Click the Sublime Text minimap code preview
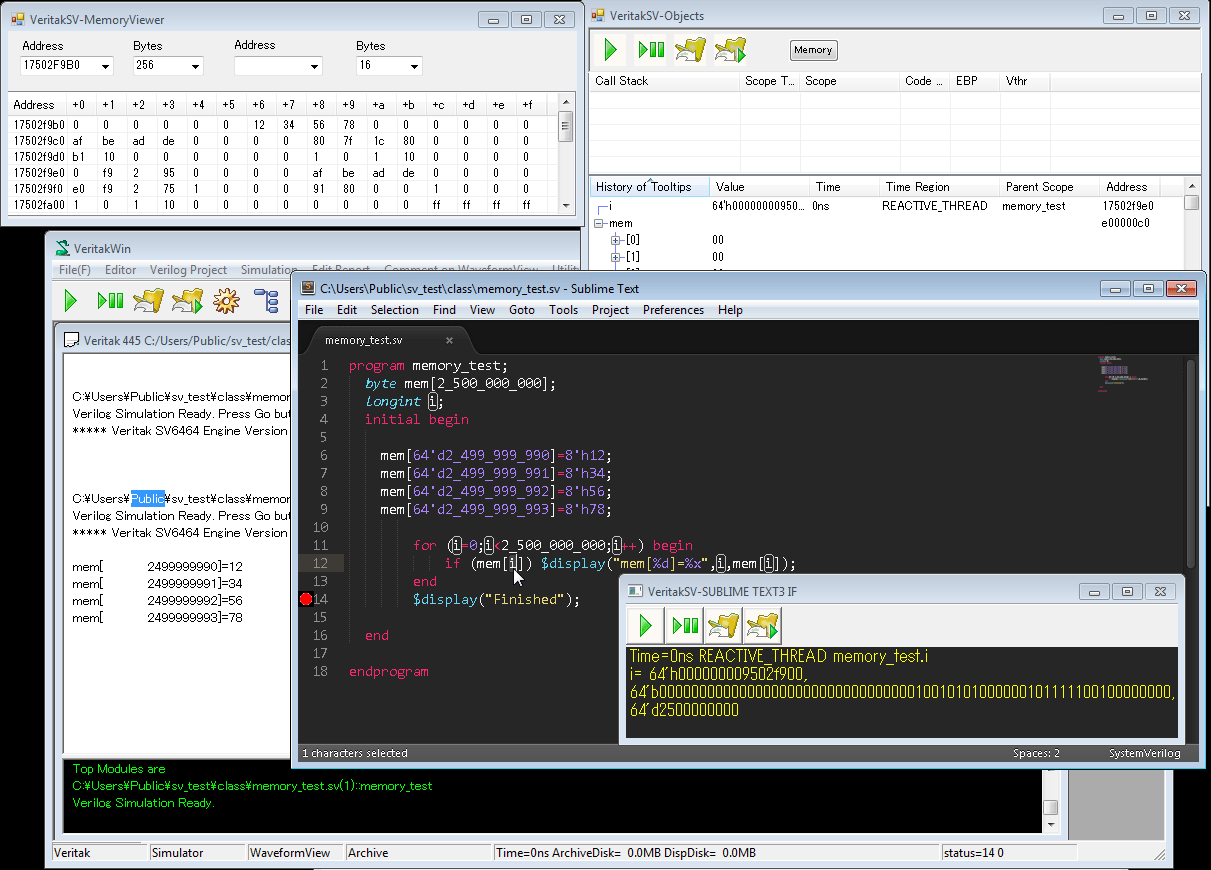Screen dimensions: 1211x870 [1117, 372]
